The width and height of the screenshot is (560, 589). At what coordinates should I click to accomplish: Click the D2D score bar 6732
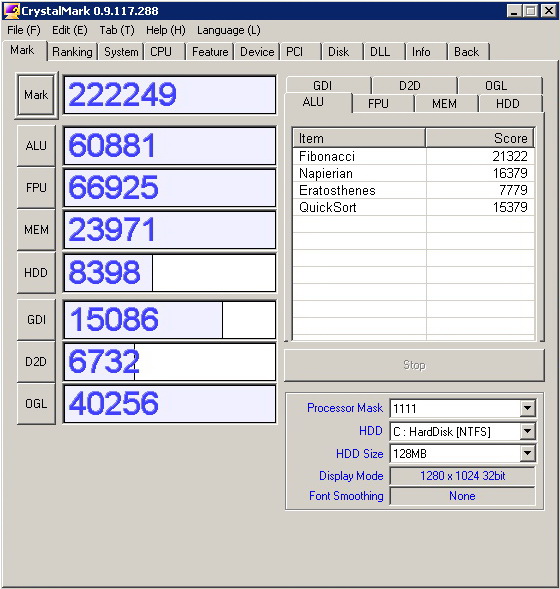[x=170, y=362]
